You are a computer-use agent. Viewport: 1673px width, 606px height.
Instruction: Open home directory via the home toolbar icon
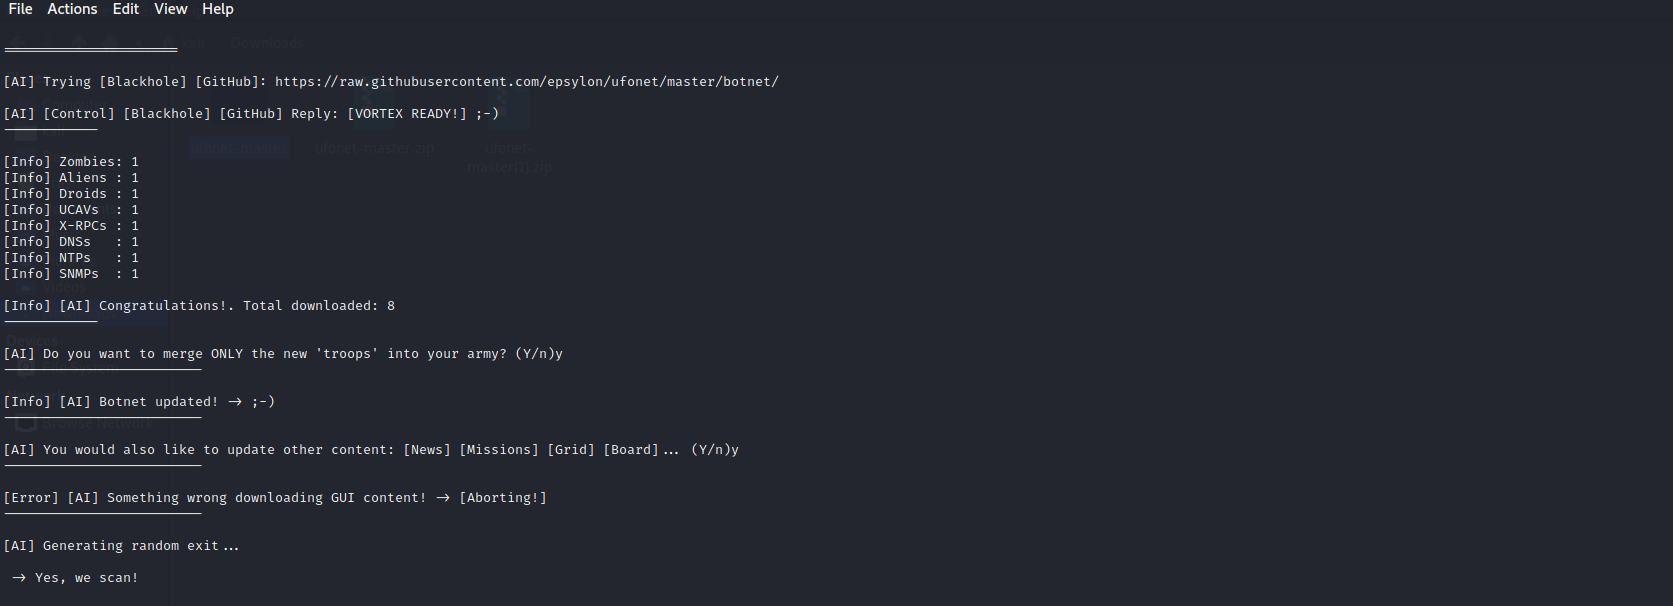(112, 42)
